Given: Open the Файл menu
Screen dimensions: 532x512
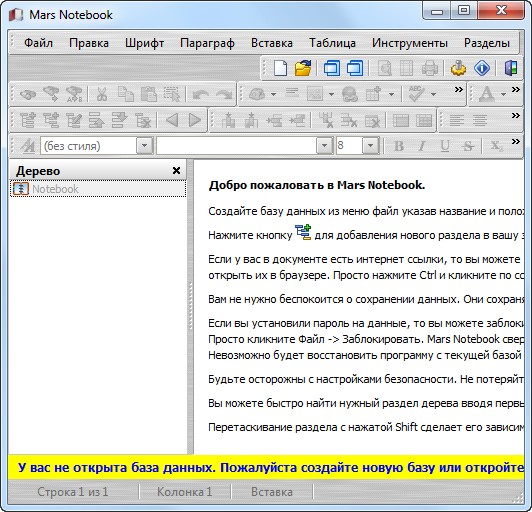Looking at the screenshot, I should (x=38, y=43).
